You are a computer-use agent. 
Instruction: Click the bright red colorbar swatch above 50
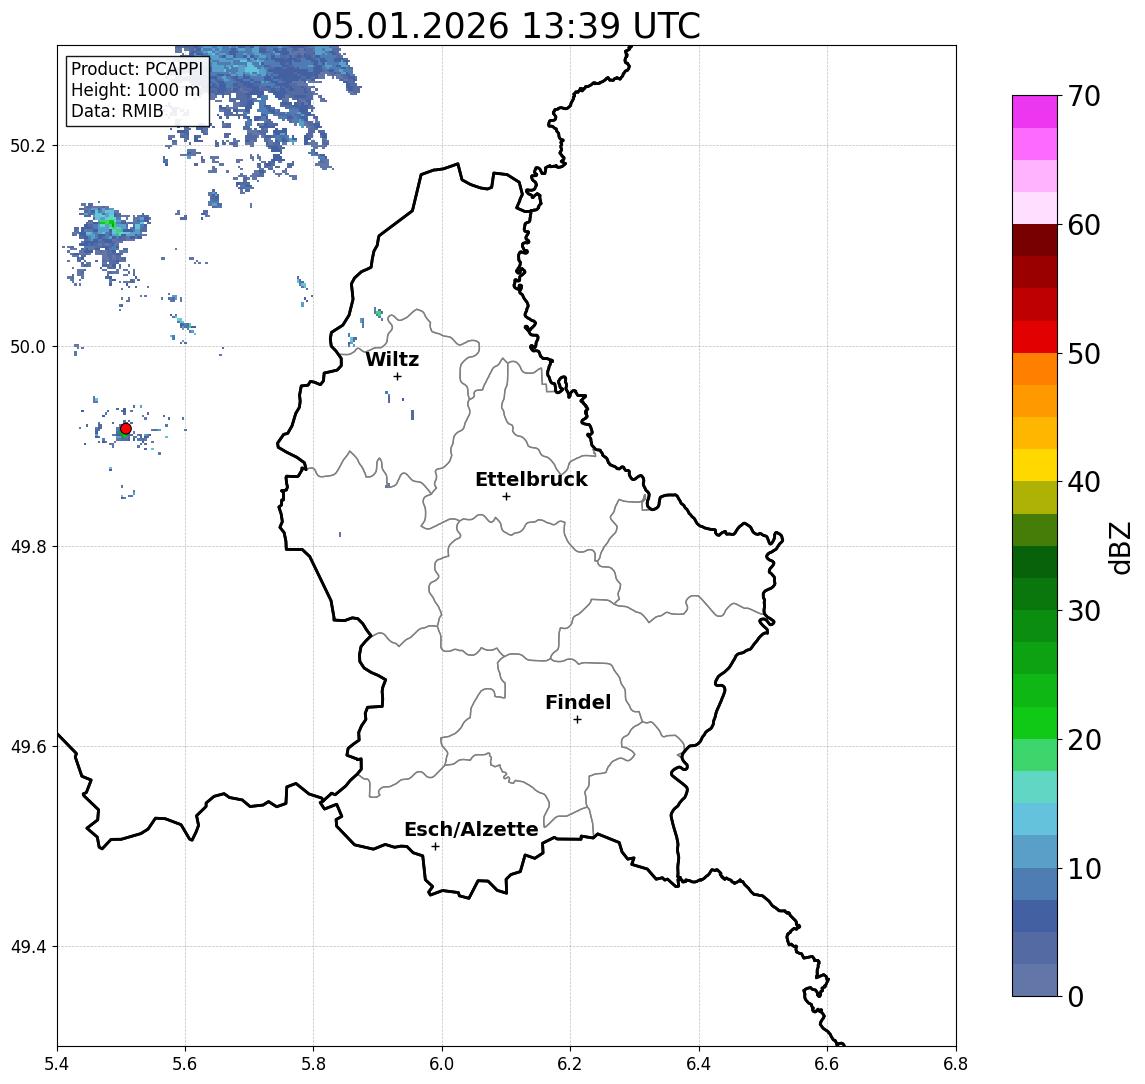pyautogui.click(x=1035, y=337)
